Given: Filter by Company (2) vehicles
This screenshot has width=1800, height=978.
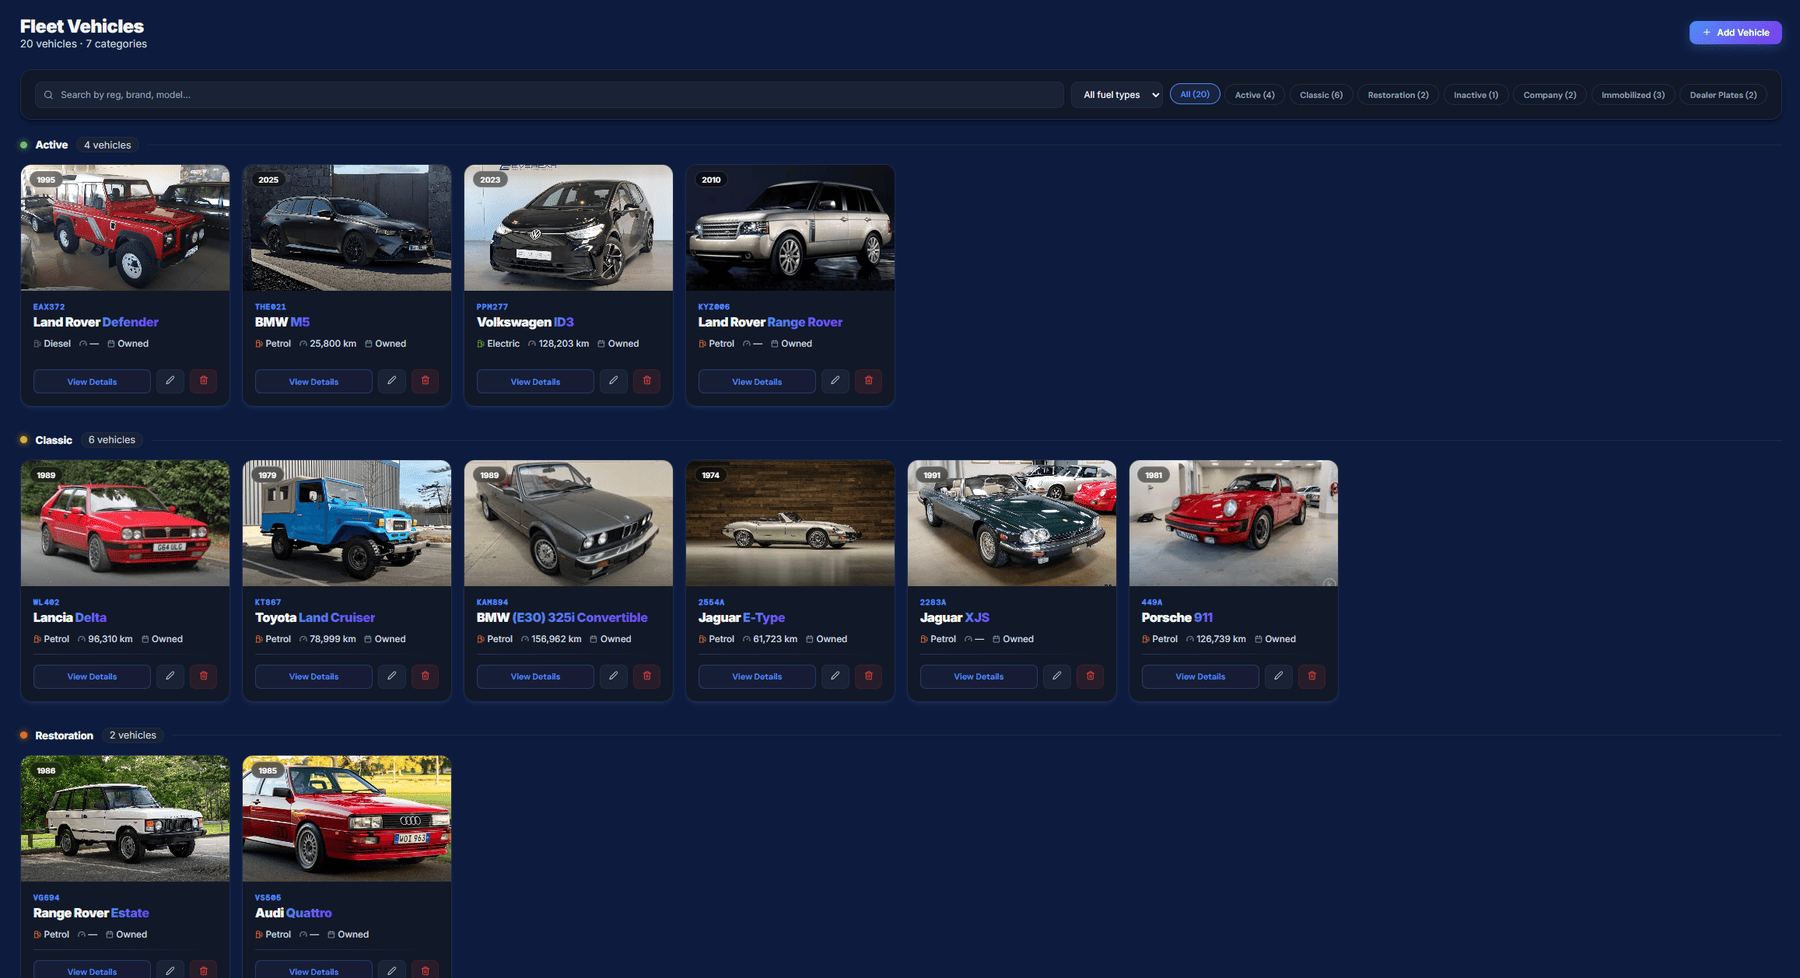Looking at the screenshot, I should click(x=1550, y=95).
